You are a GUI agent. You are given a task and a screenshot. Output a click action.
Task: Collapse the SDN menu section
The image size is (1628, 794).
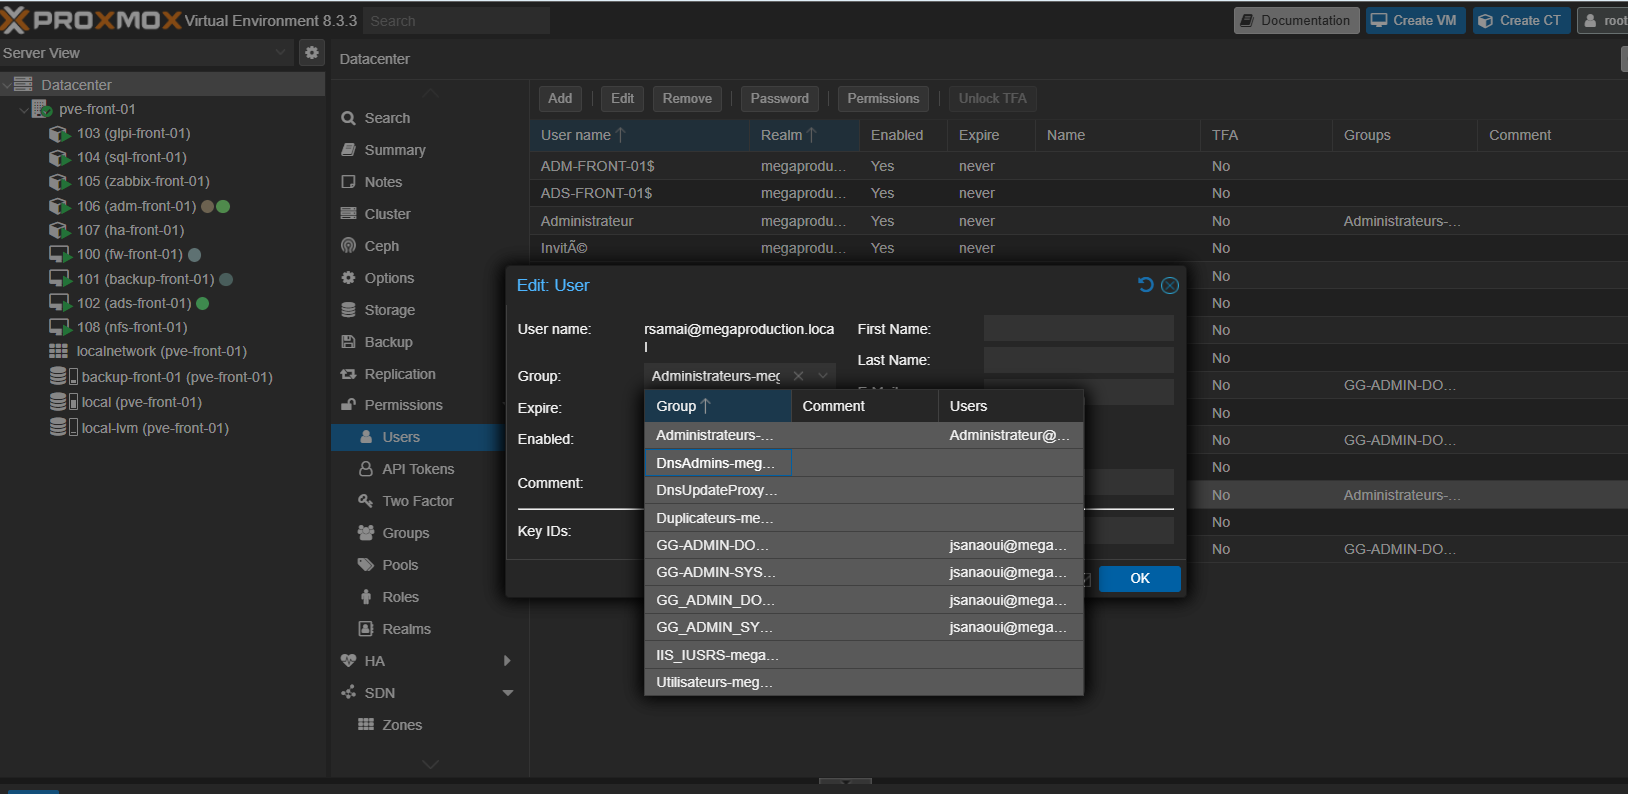point(507,693)
